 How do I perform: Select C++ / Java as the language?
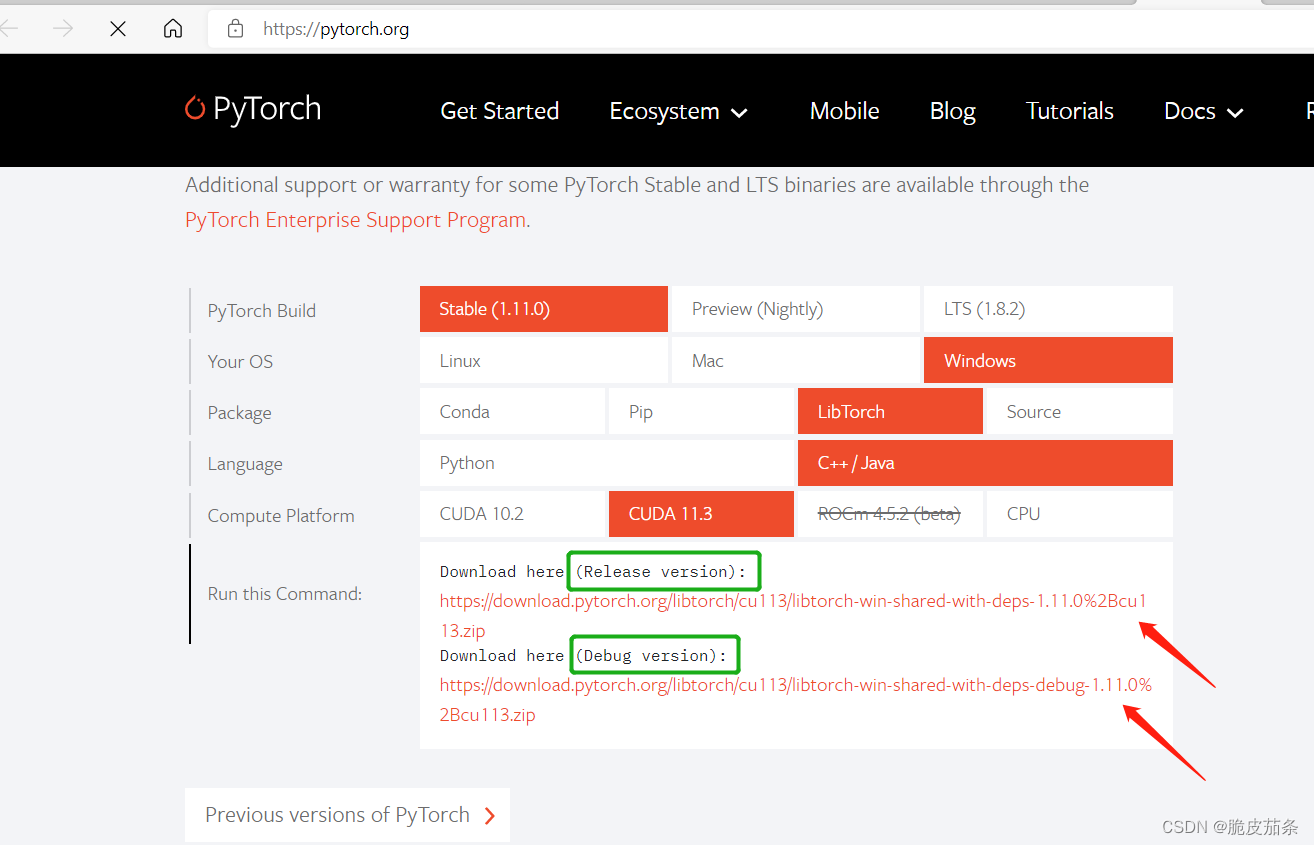(985, 463)
